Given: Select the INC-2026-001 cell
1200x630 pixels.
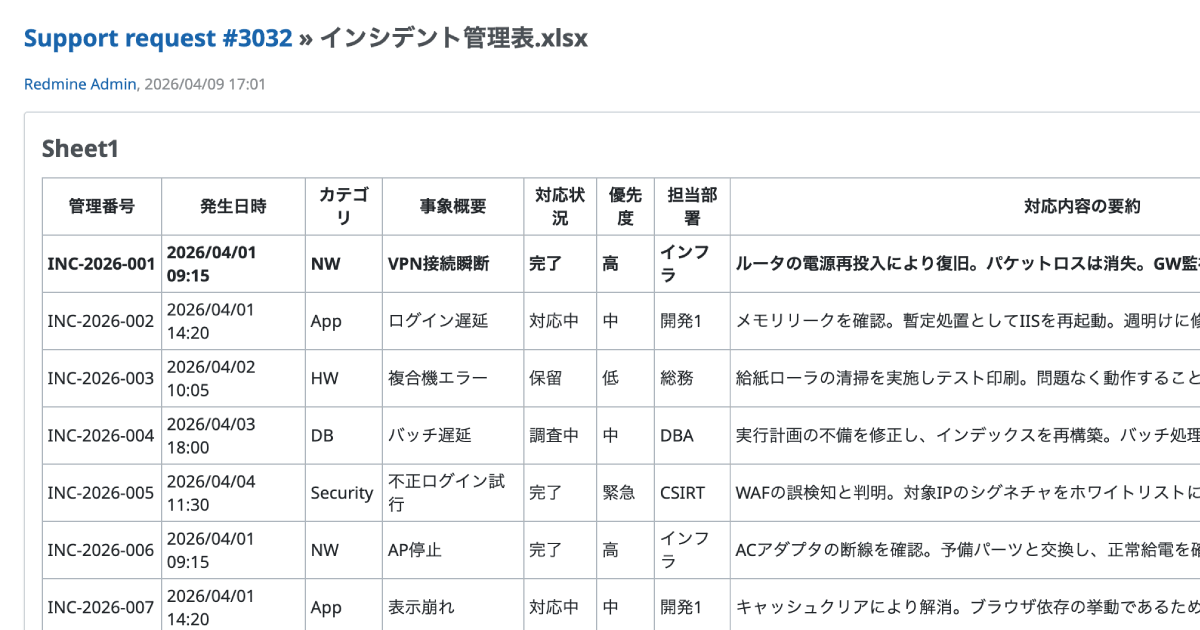Looking at the screenshot, I should point(101,264).
